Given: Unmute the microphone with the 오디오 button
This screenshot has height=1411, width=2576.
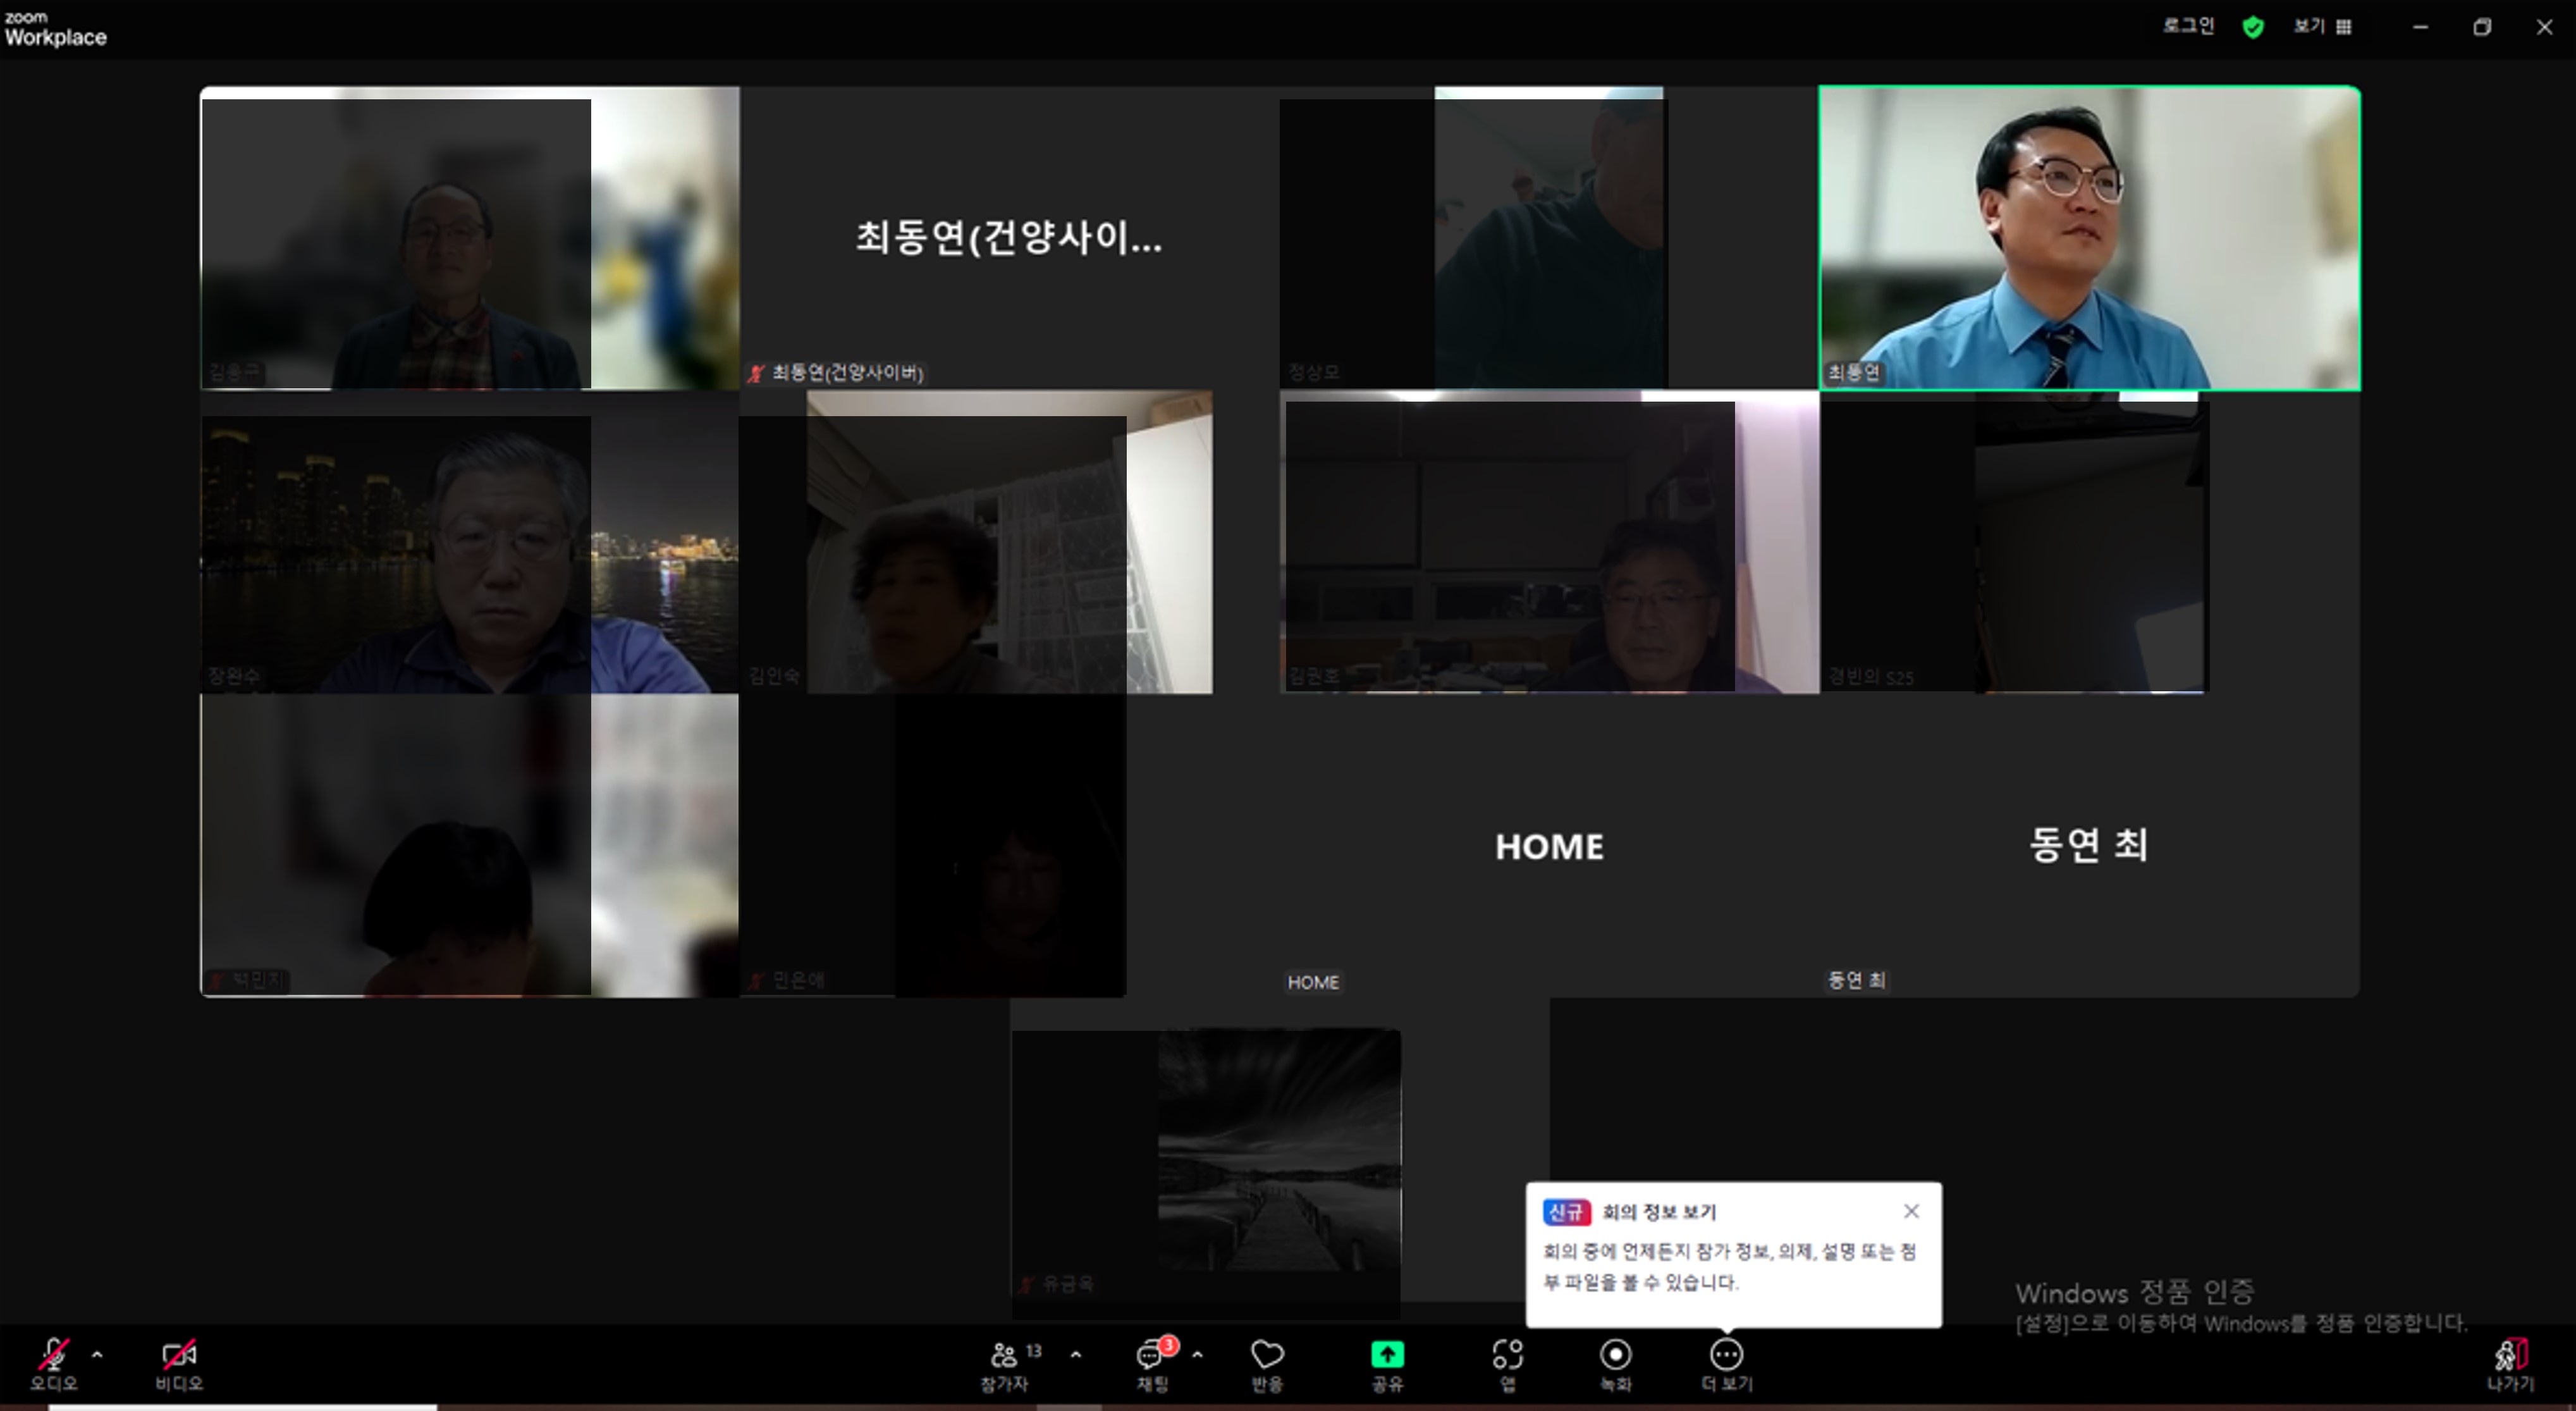Looking at the screenshot, I should click(x=54, y=1364).
